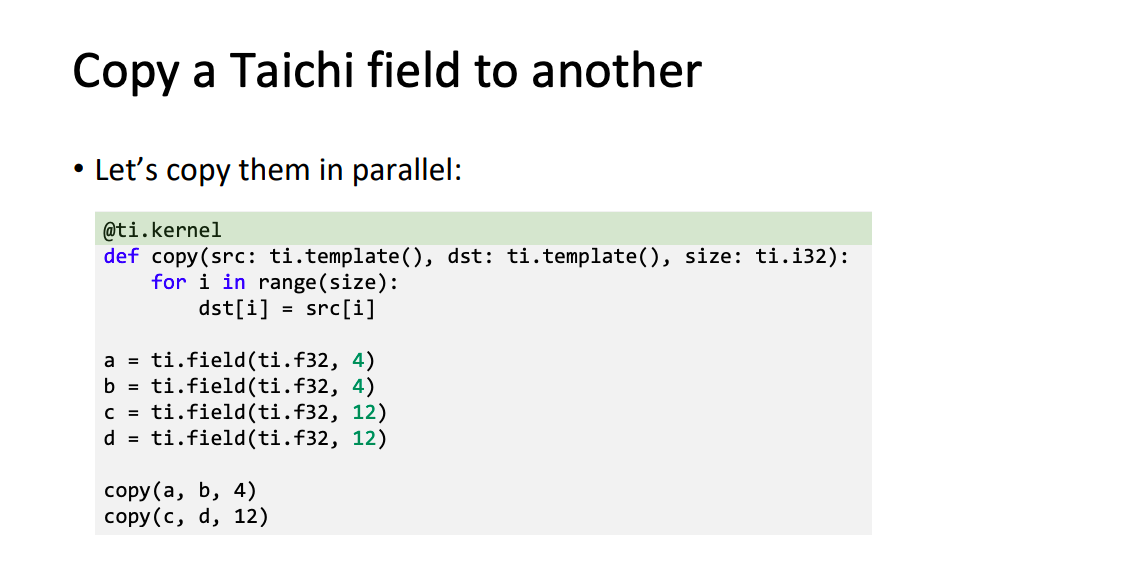Viewport: 1121px width, 573px height.
Task: Click the line defining field 'c'
Action: [245, 412]
